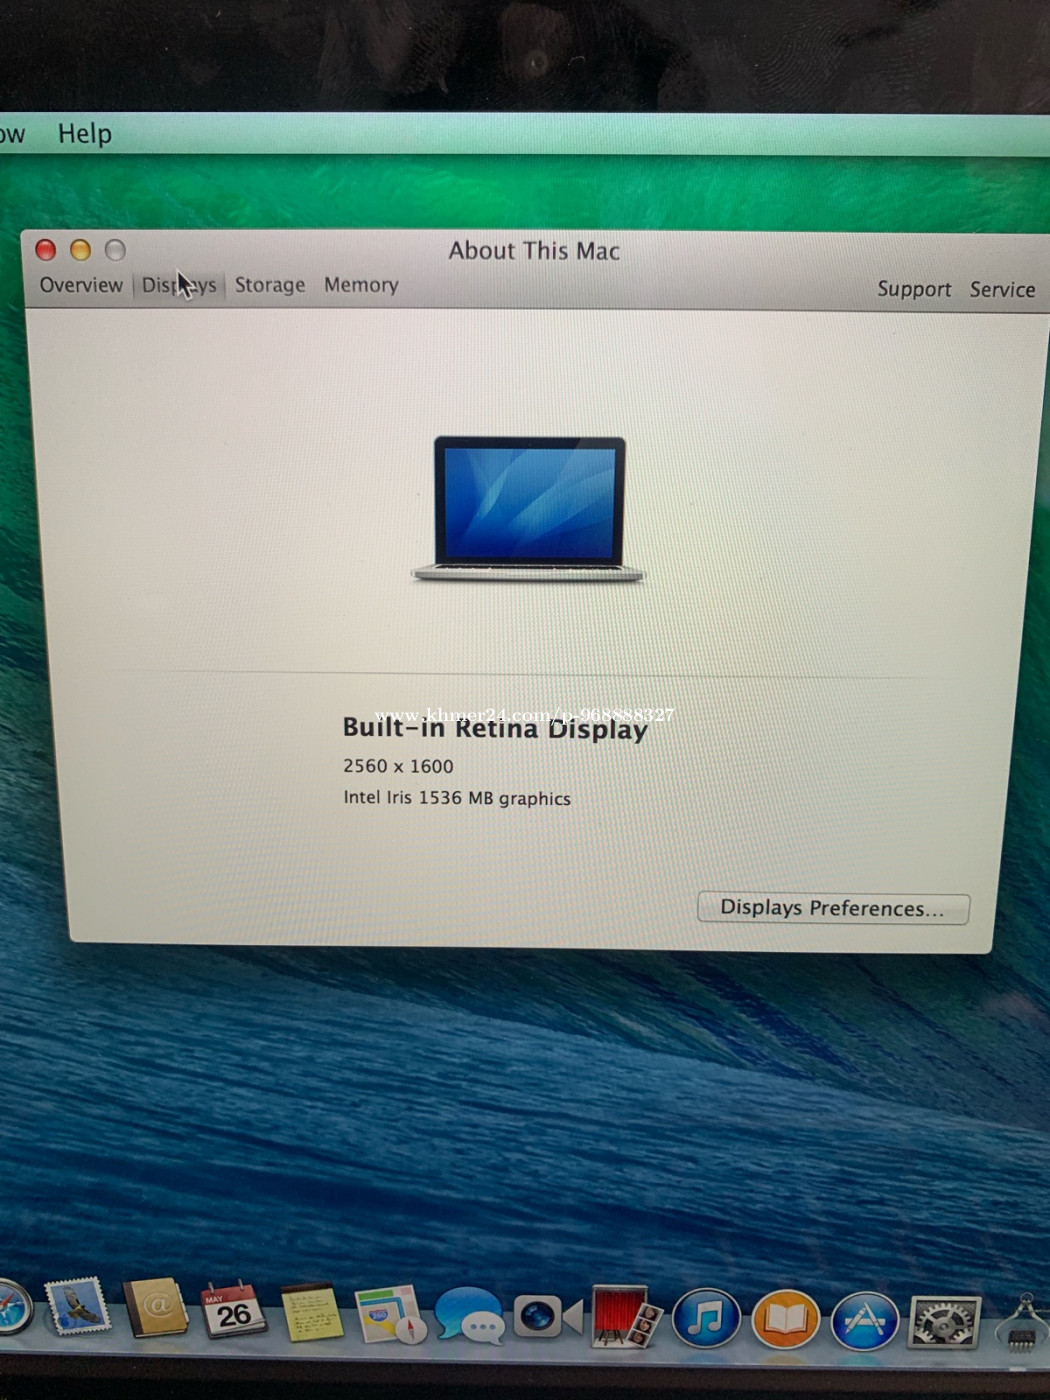Image resolution: width=1050 pixels, height=1400 pixels.
Task: Click the MacBook display image
Action: pyautogui.click(x=528, y=508)
